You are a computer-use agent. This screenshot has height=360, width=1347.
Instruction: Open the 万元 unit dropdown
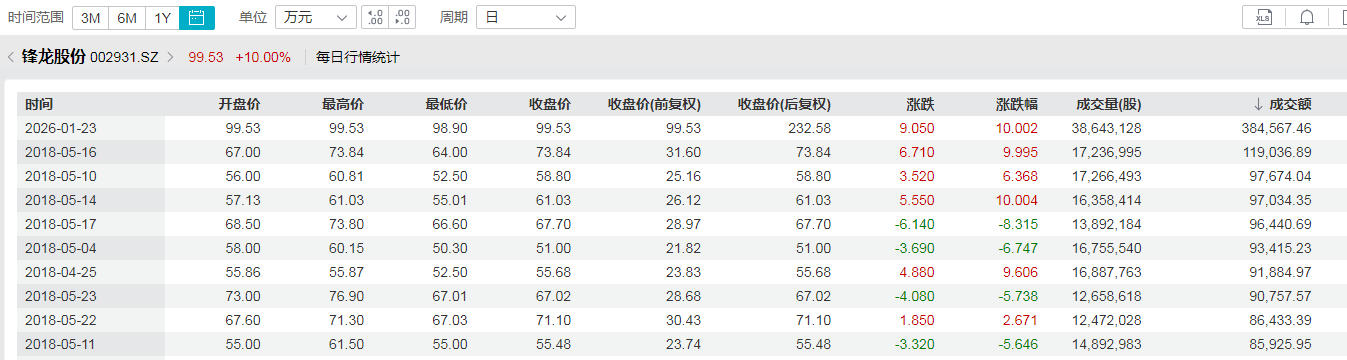pyautogui.click(x=315, y=17)
